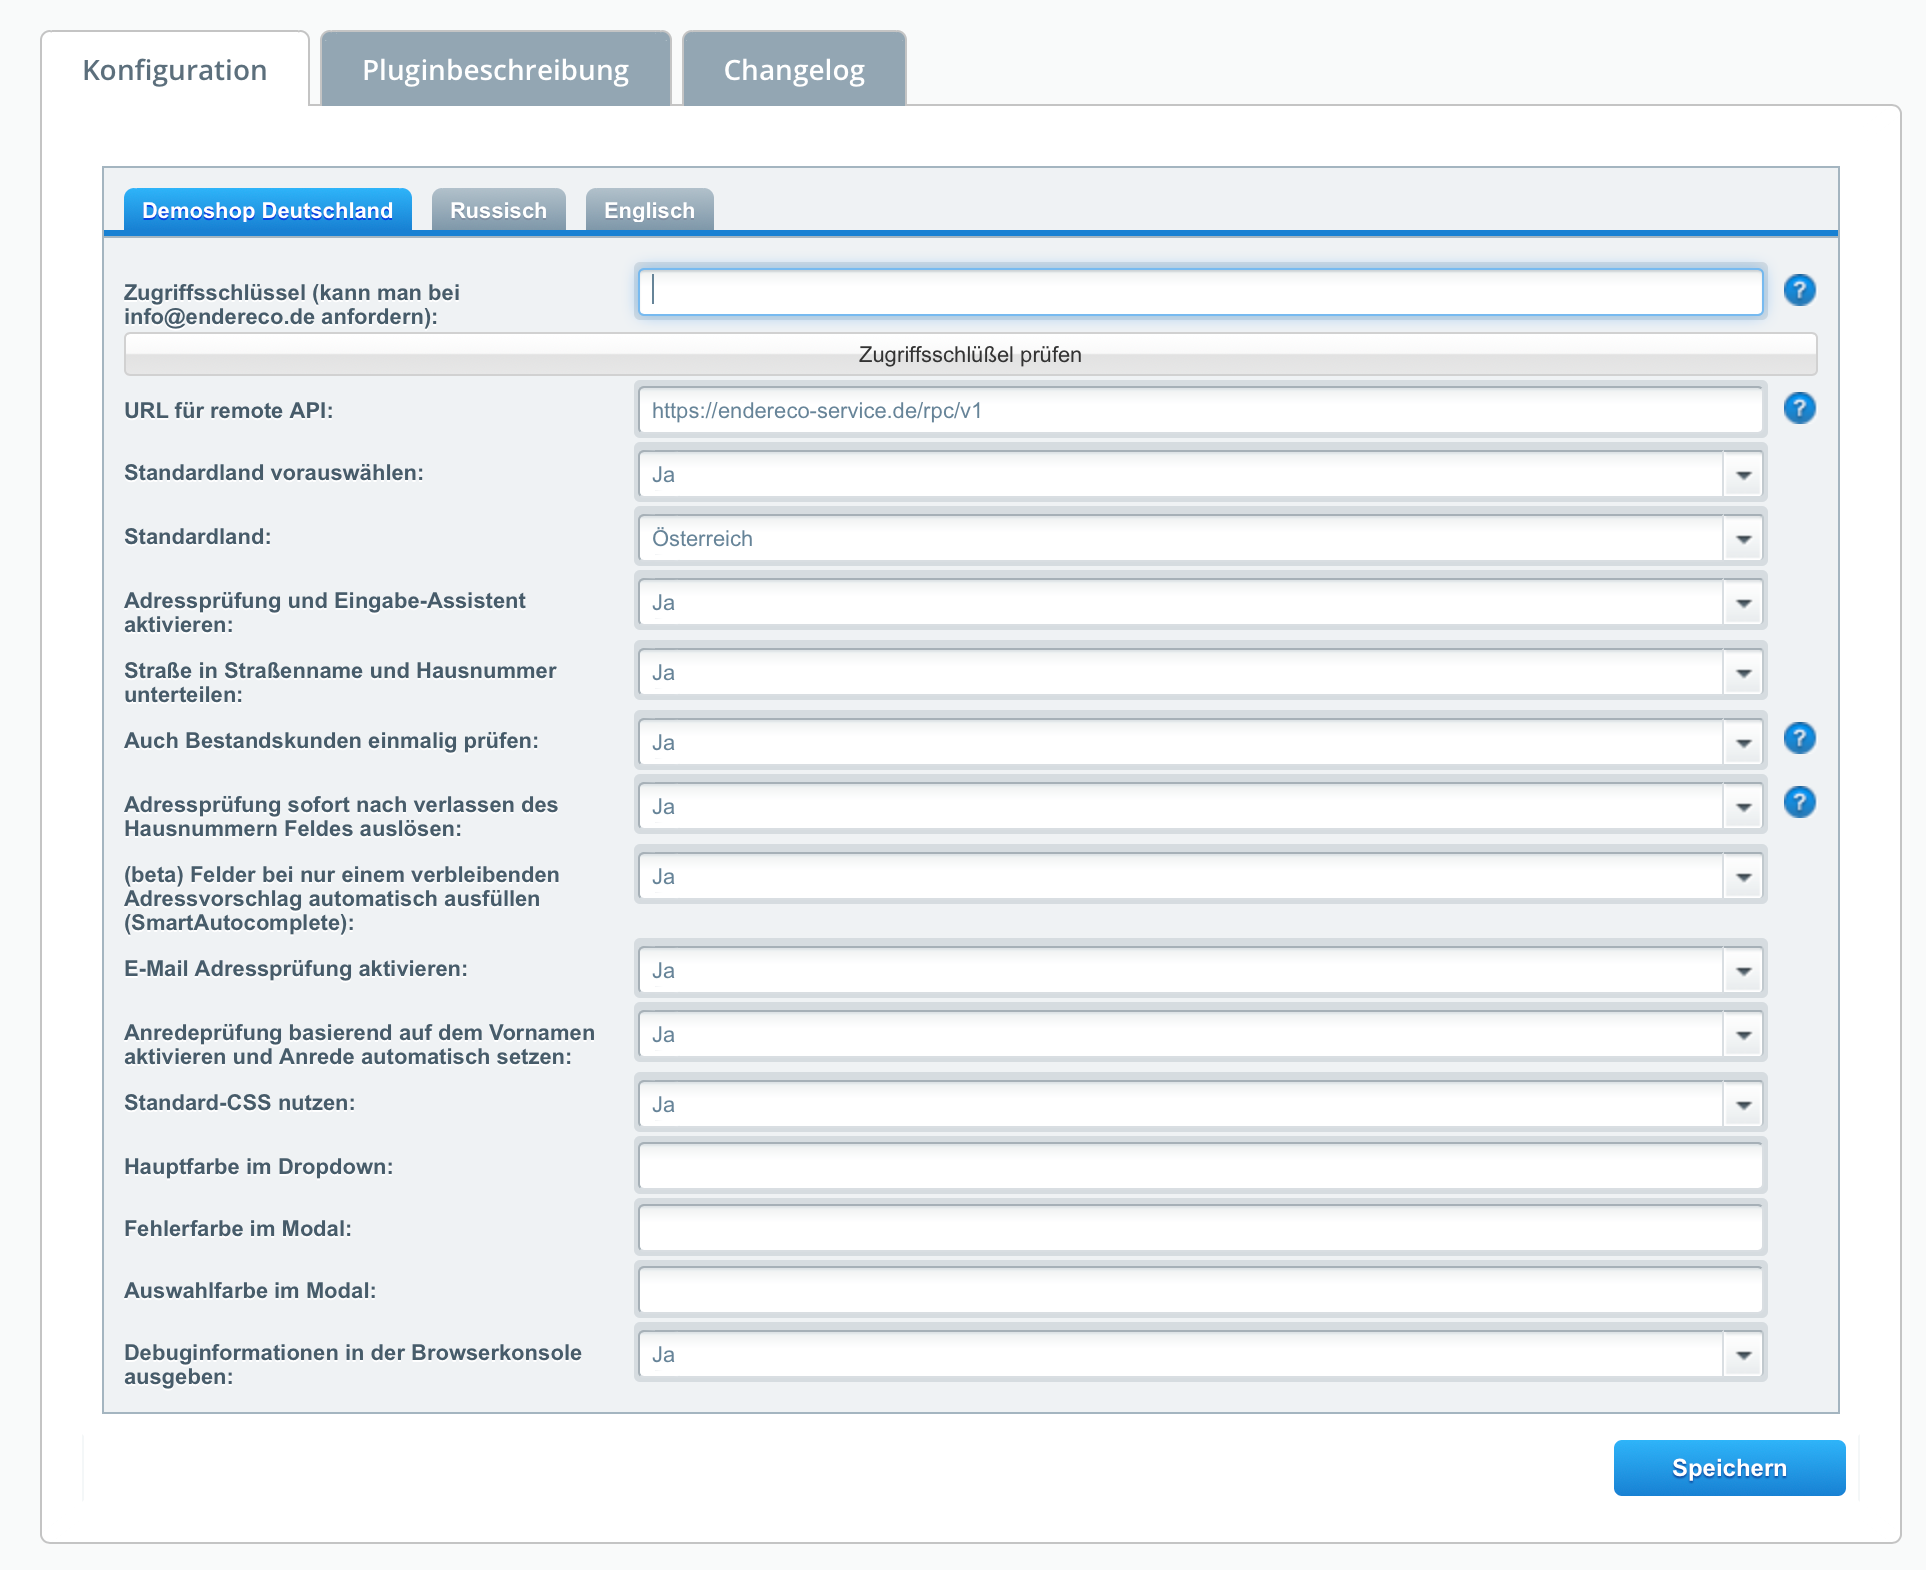Viewport: 1926px width, 1570px height.
Task: Save settings with Speichern button
Action: 1729,1467
